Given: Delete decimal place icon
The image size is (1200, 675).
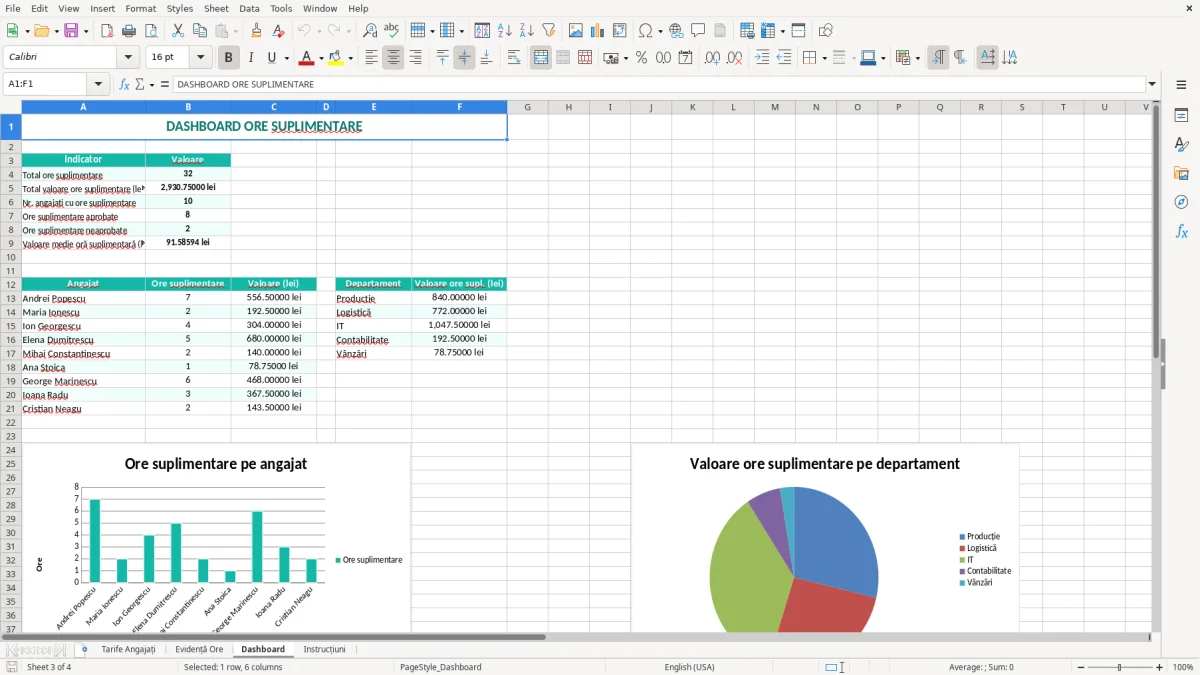Looking at the screenshot, I should click(x=734, y=58).
